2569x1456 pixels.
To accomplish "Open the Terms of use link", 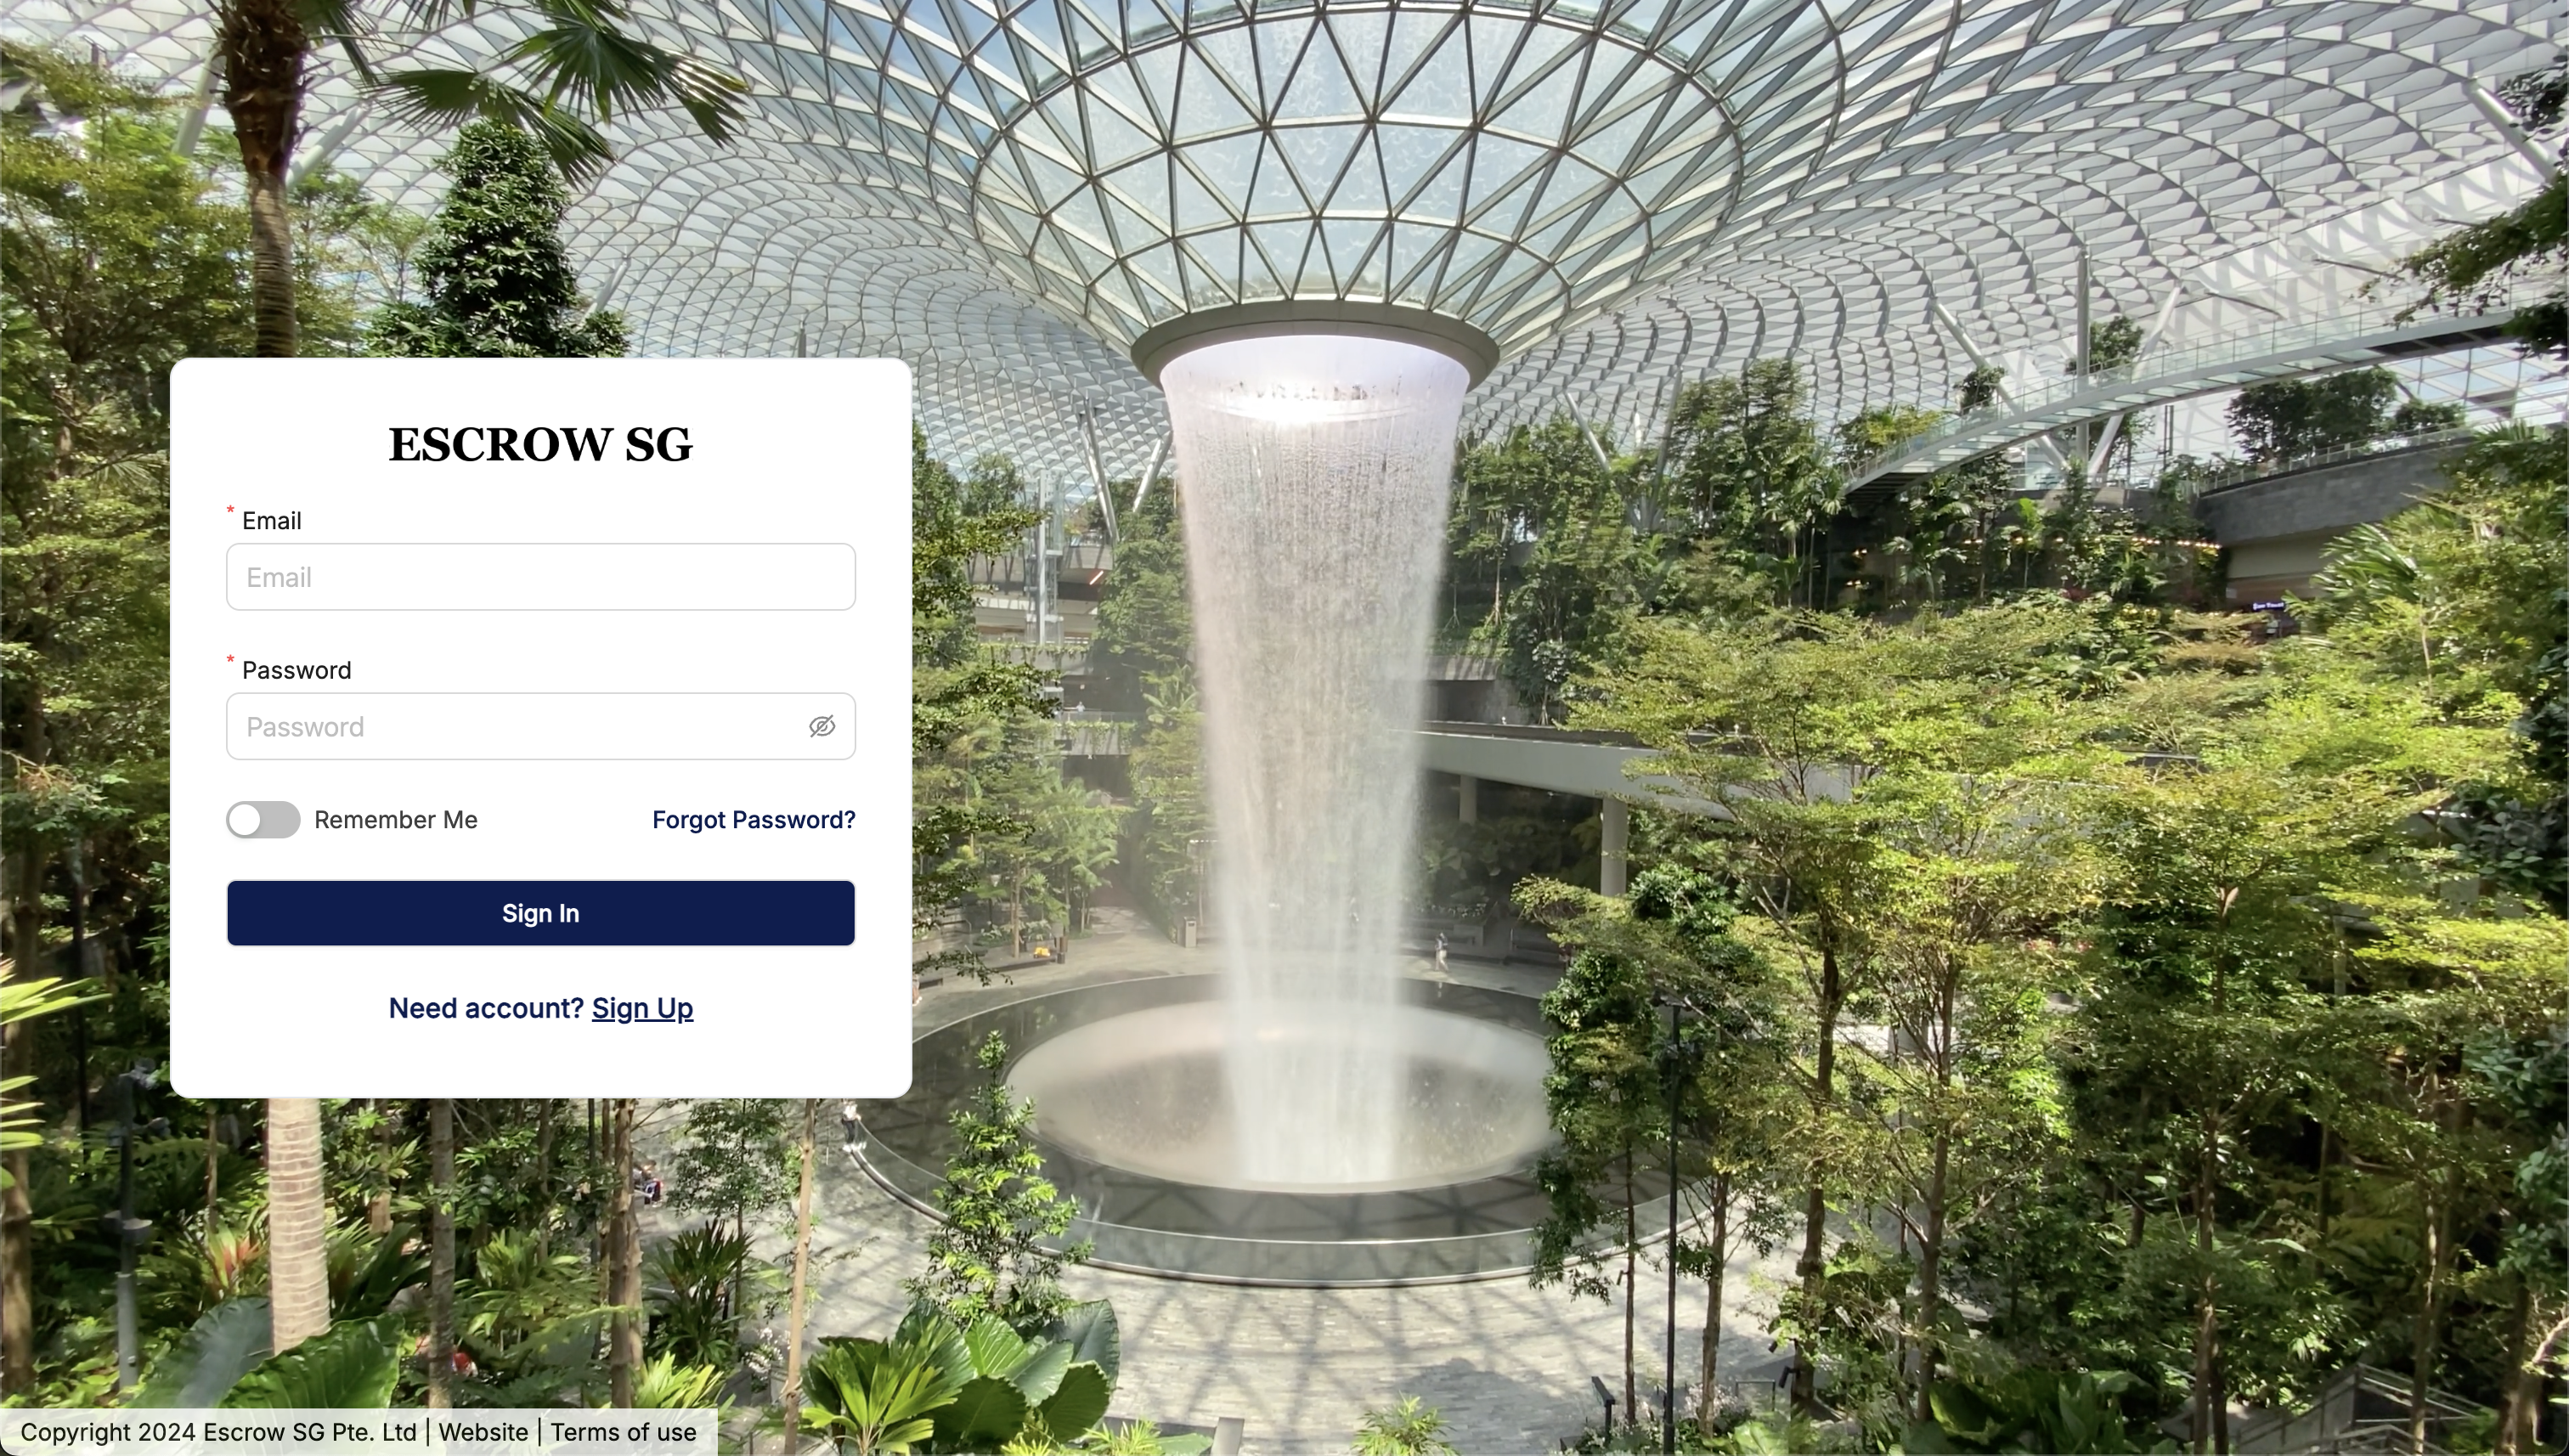I will pos(624,1432).
